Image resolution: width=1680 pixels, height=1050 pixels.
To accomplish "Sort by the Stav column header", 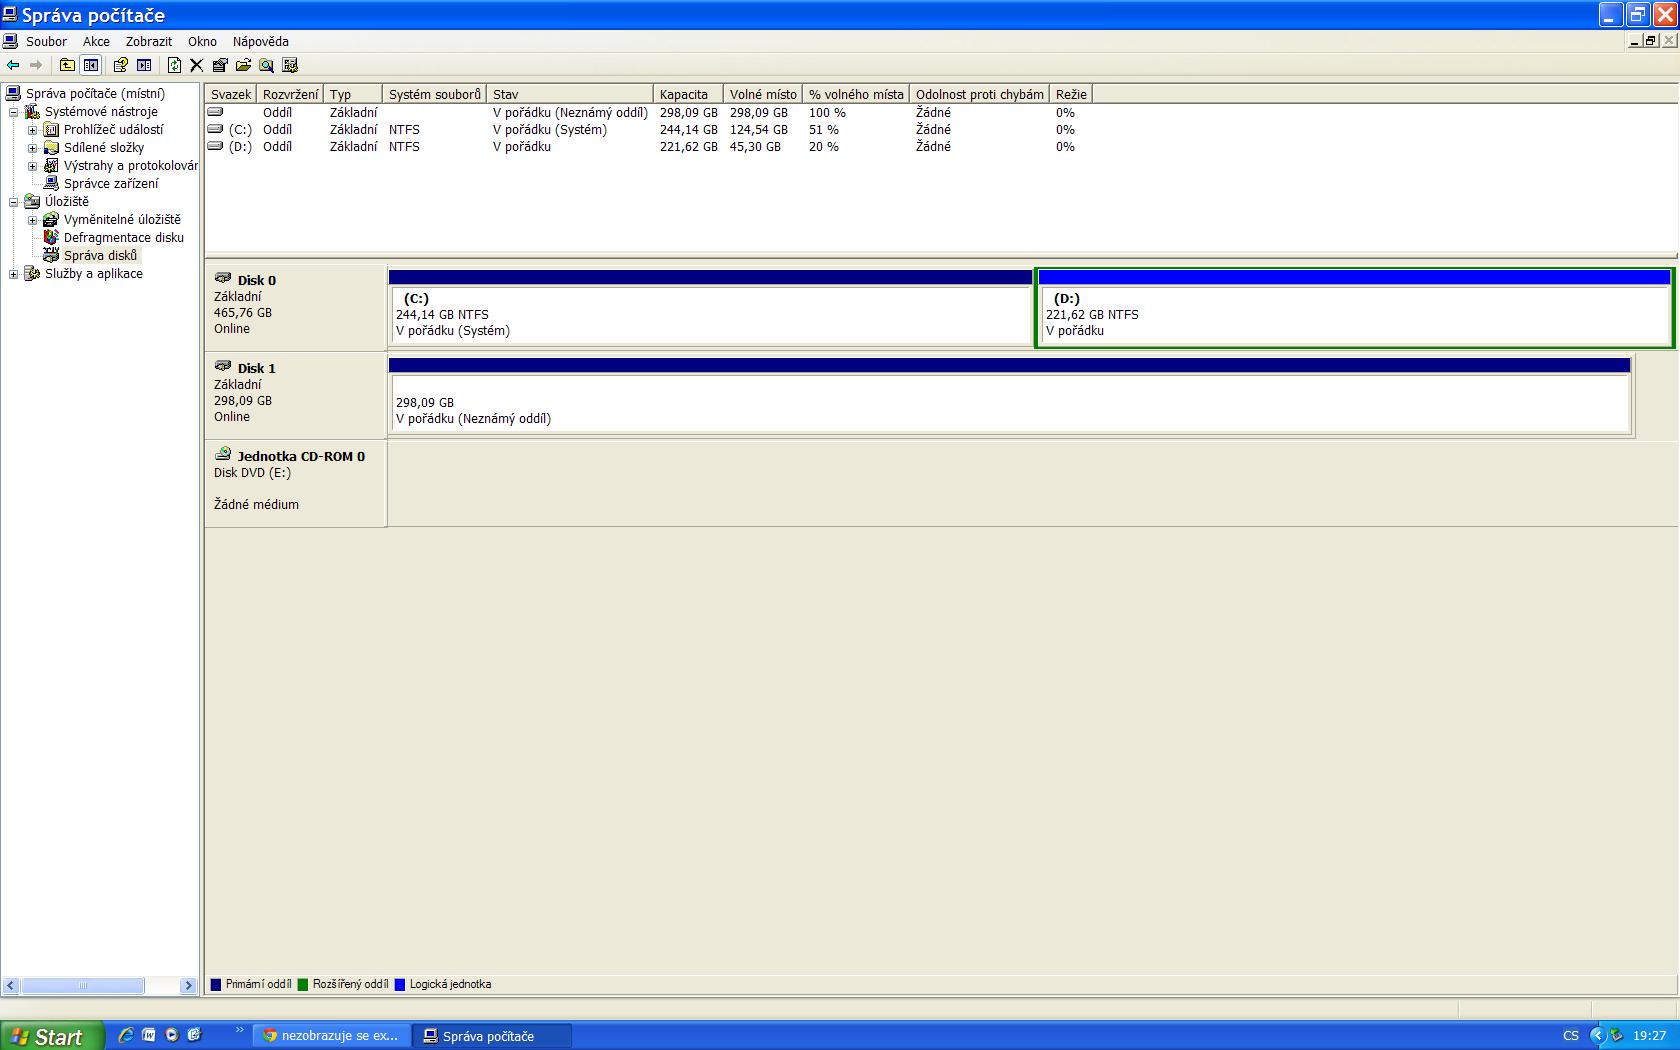I will coord(570,94).
